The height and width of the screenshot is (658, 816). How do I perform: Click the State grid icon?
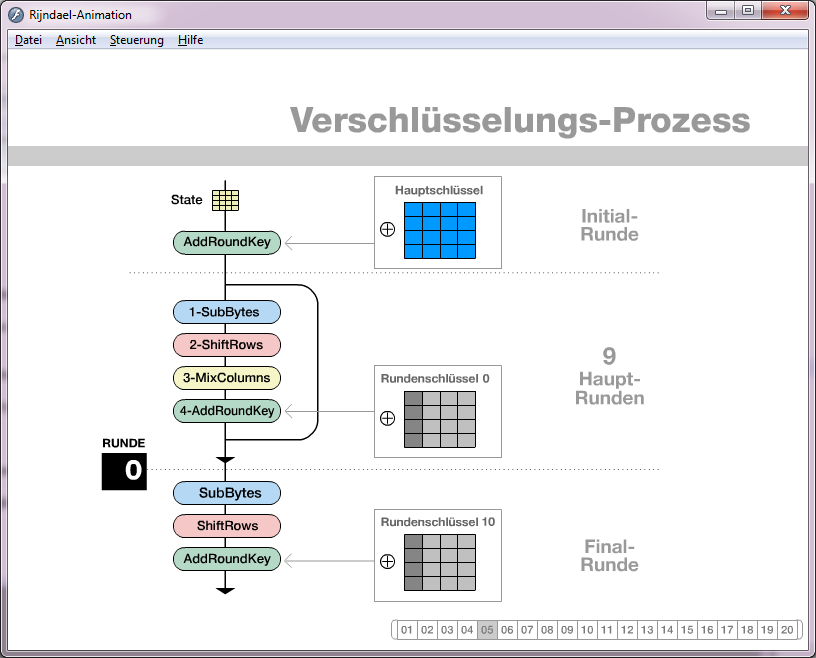(x=226, y=199)
